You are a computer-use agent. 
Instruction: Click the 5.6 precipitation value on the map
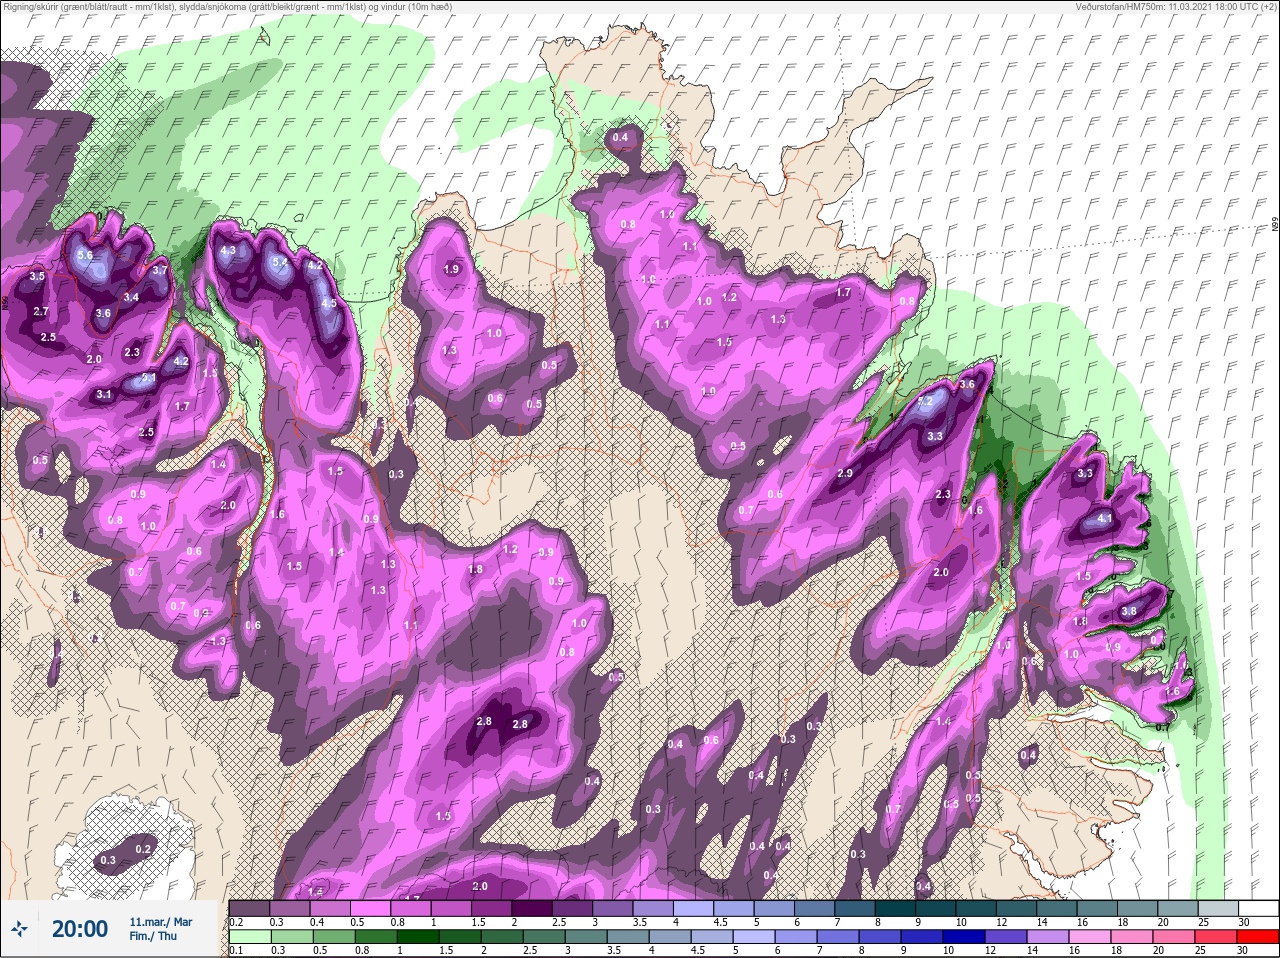[85, 256]
